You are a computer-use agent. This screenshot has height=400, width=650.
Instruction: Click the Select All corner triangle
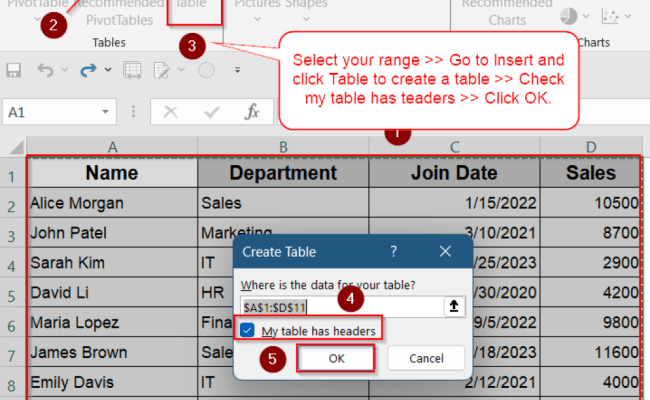tap(17, 147)
